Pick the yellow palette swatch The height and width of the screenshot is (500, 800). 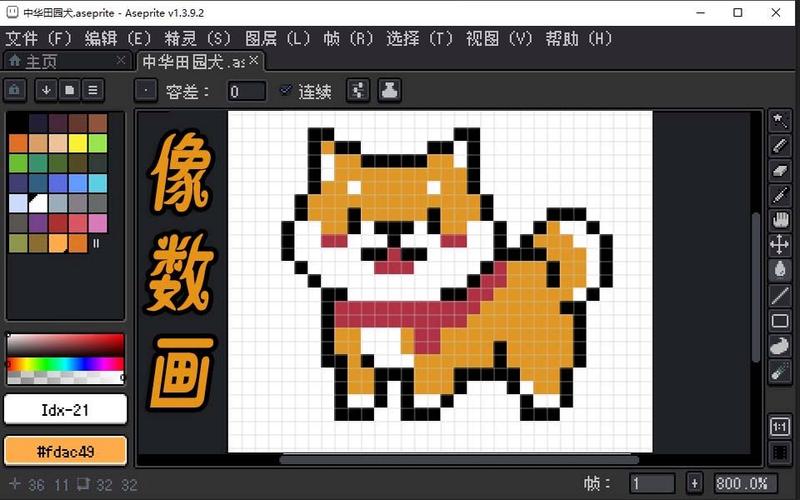(78, 143)
